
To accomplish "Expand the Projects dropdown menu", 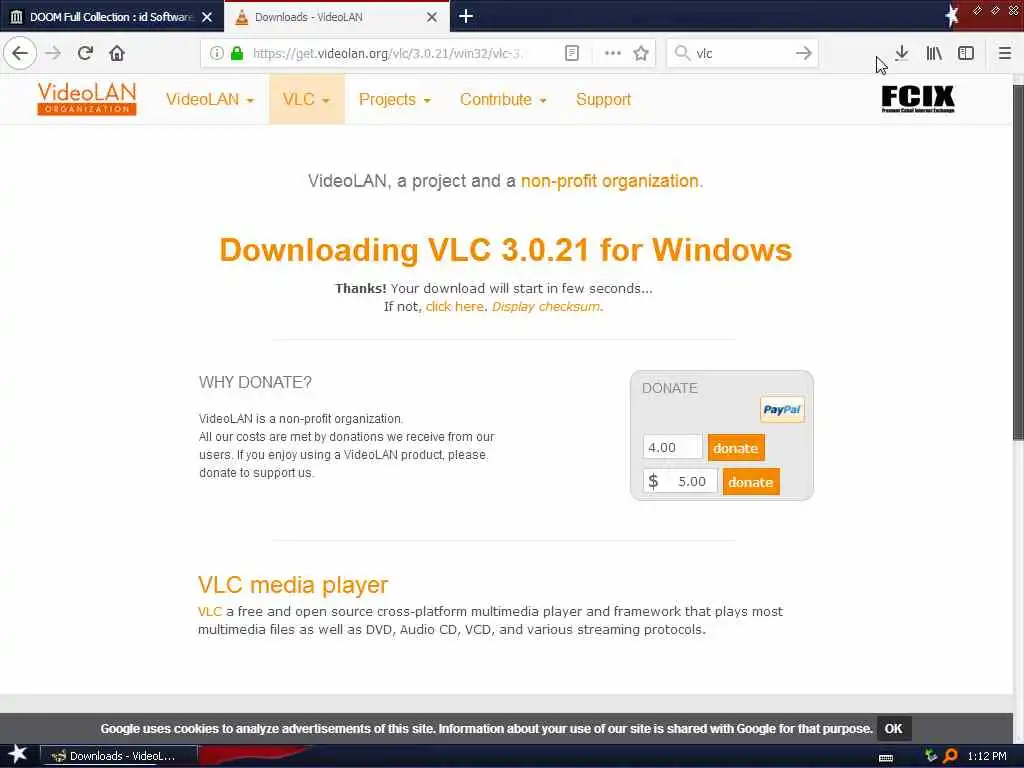I will pyautogui.click(x=394, y=99).
